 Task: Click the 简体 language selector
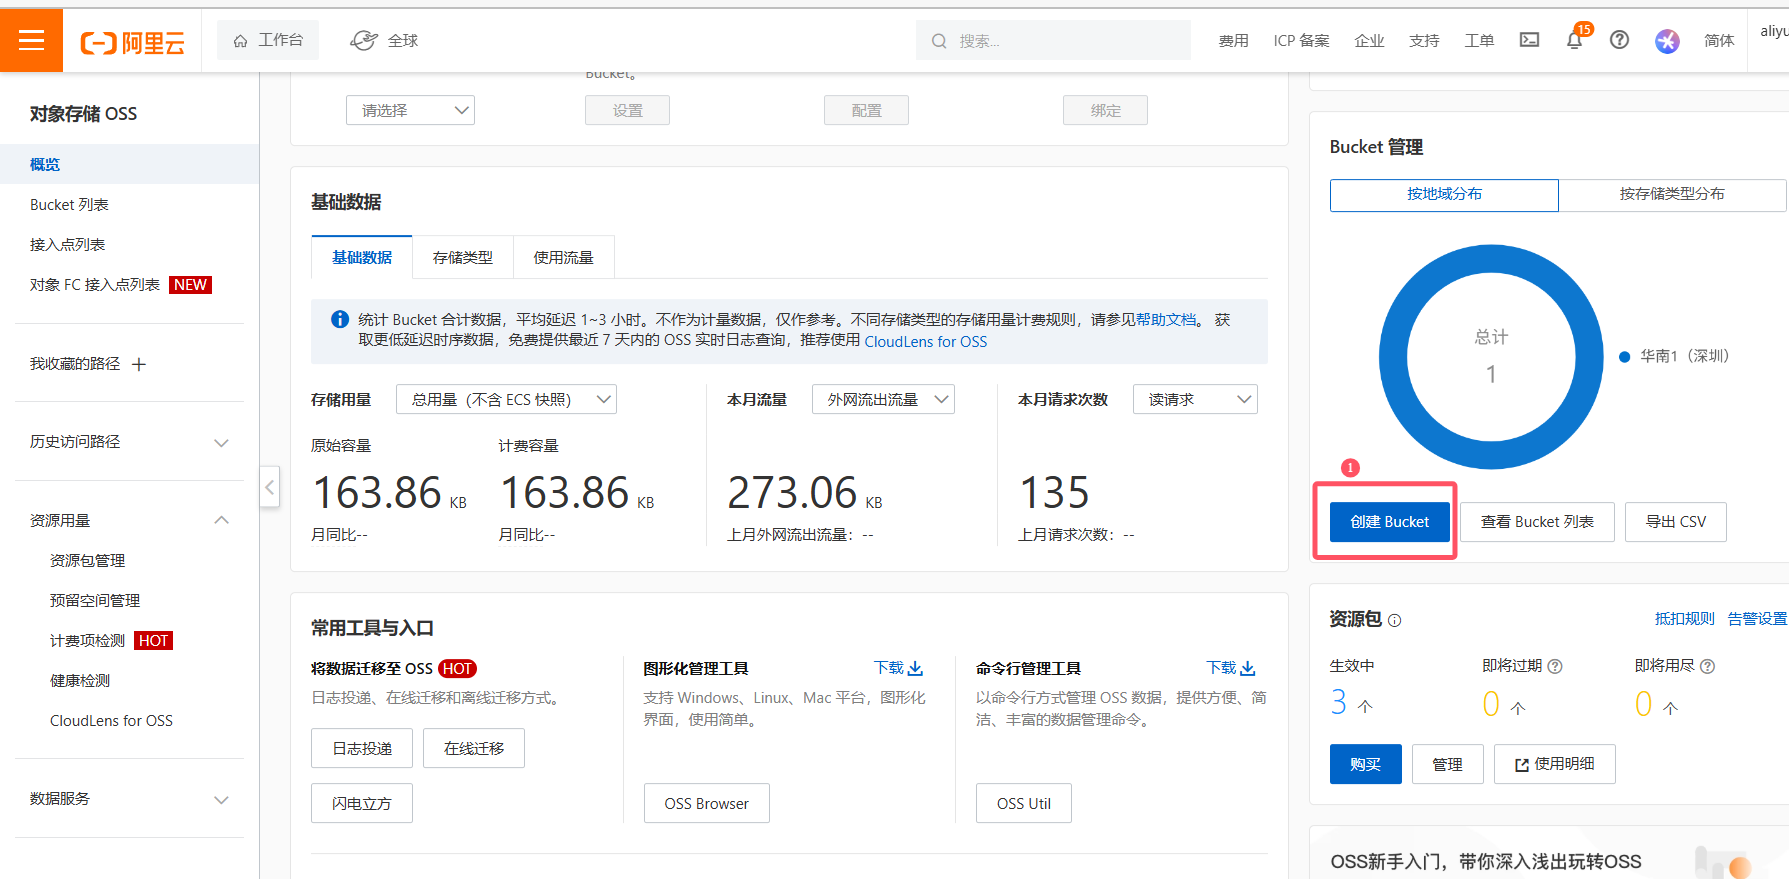pos(1719,41)
